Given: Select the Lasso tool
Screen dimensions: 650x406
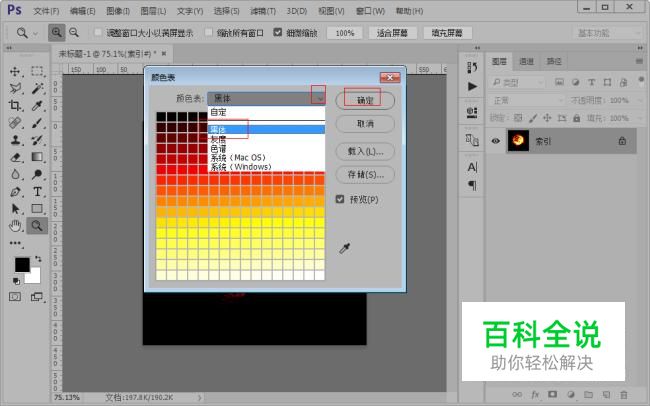Looking at the screenshot, I should point(15,88).
